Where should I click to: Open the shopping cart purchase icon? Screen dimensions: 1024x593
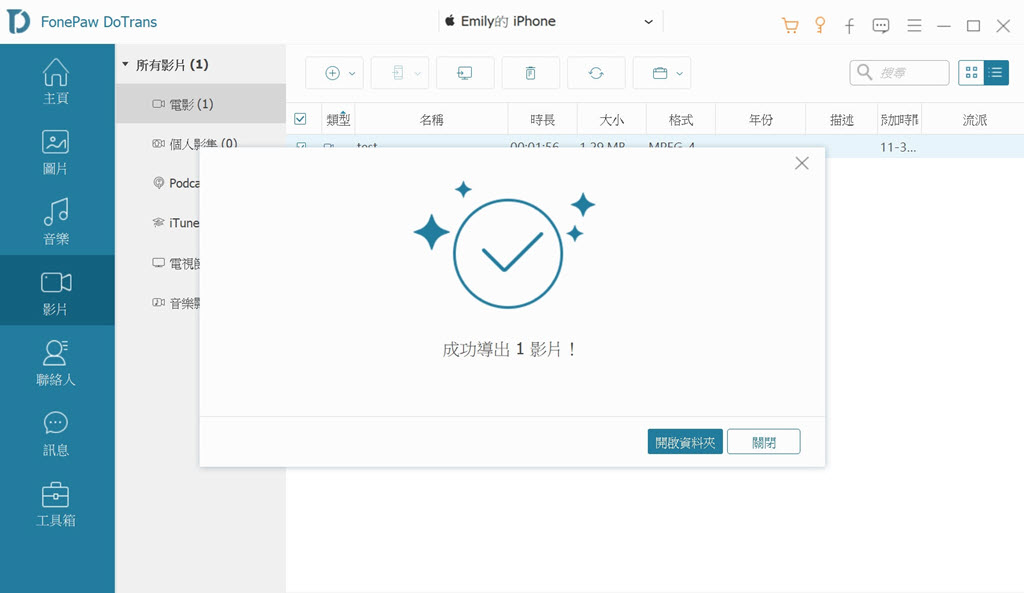pyautogui.click(x=789, y=25)
